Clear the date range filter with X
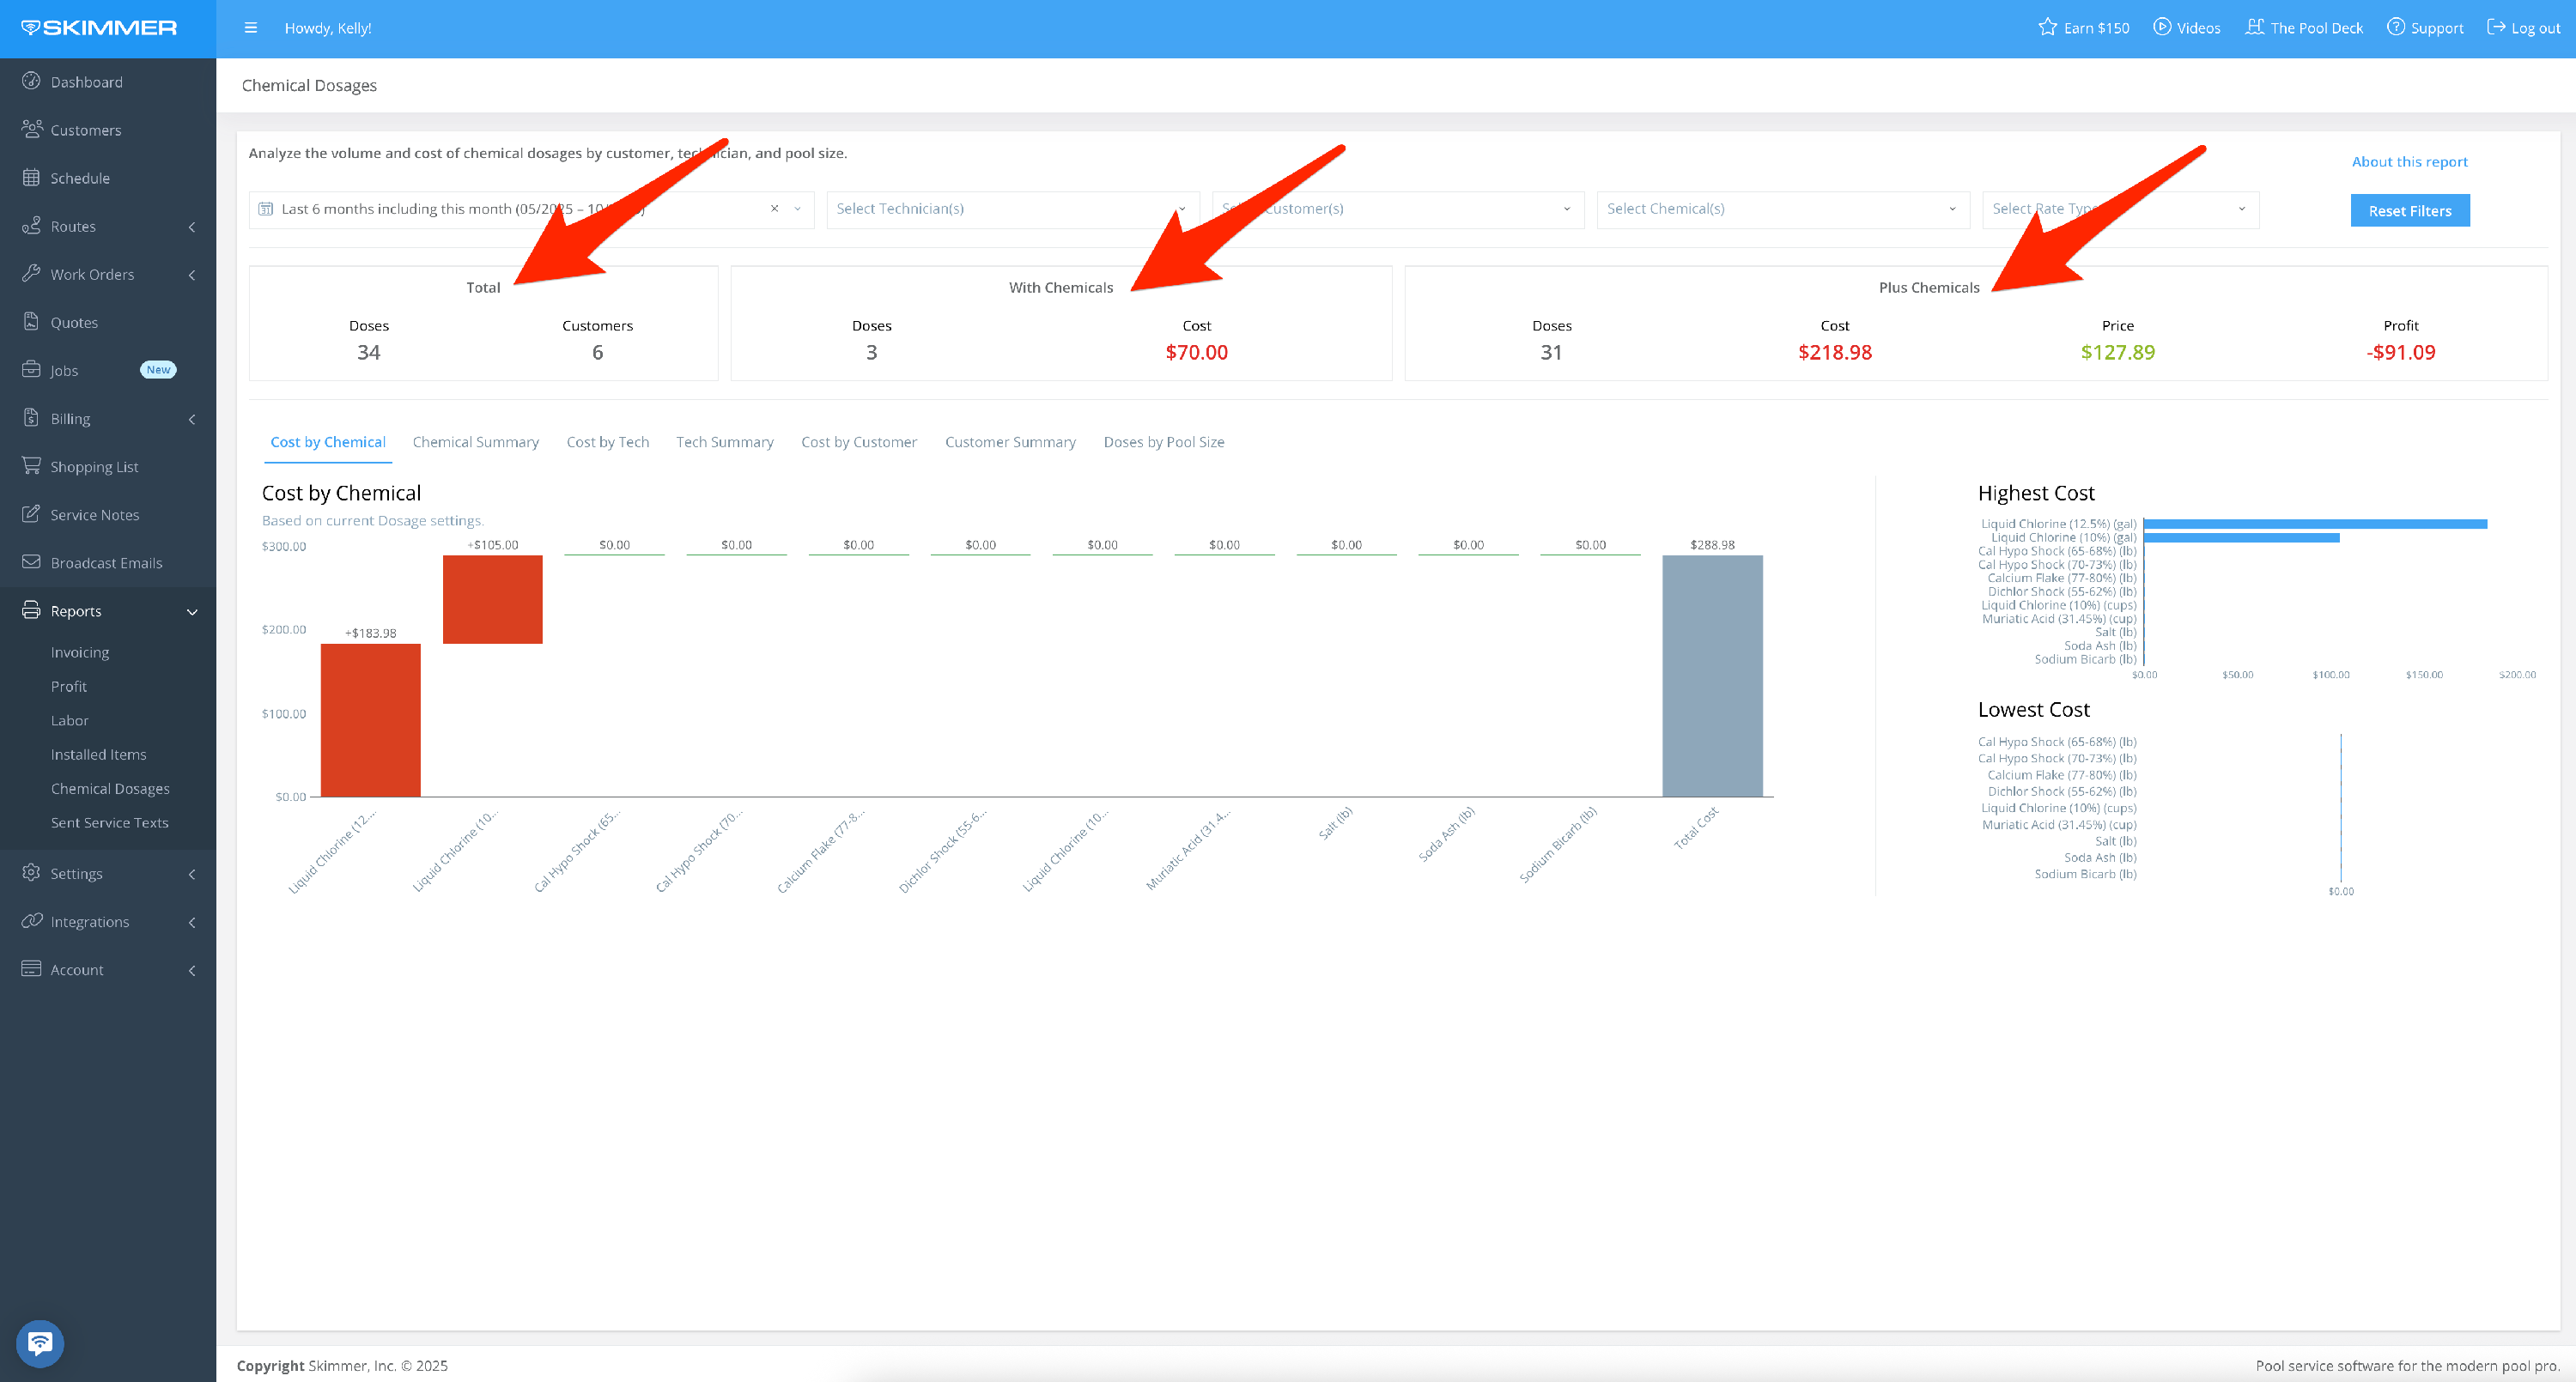This screenshot has height=1382, width=2576. 774,209
